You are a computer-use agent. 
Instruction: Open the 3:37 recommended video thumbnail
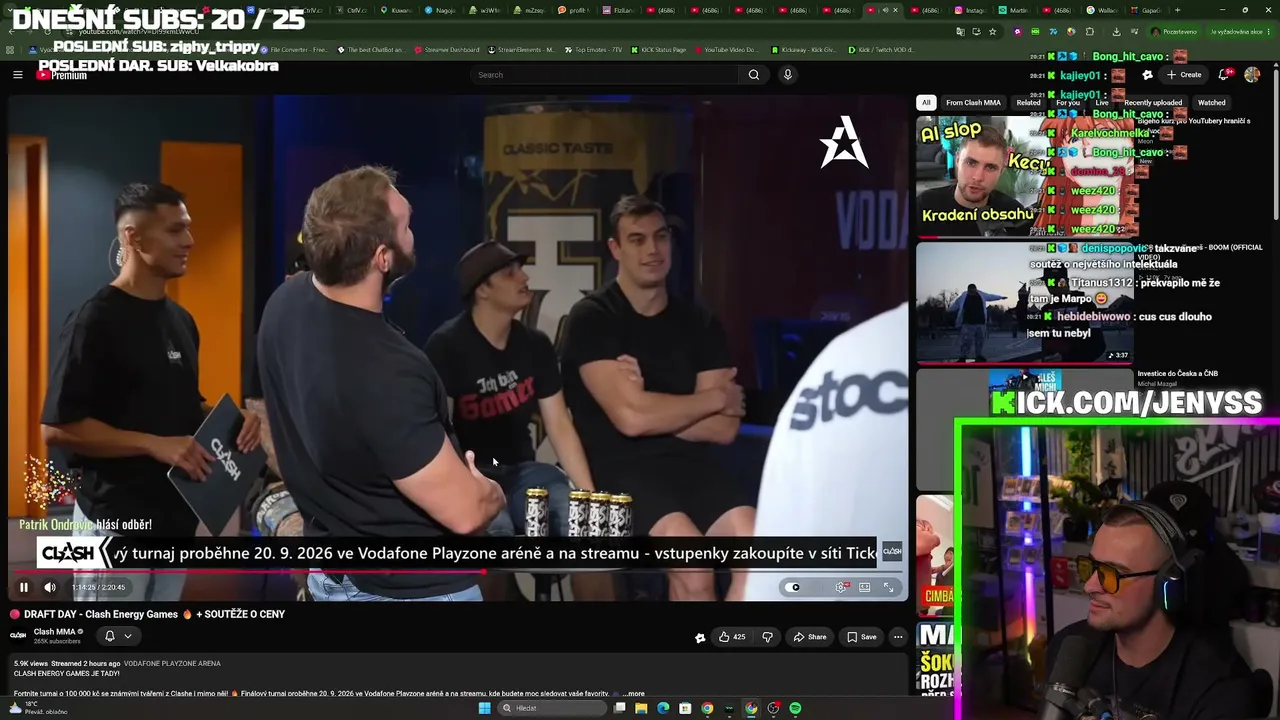point(1025,302)
